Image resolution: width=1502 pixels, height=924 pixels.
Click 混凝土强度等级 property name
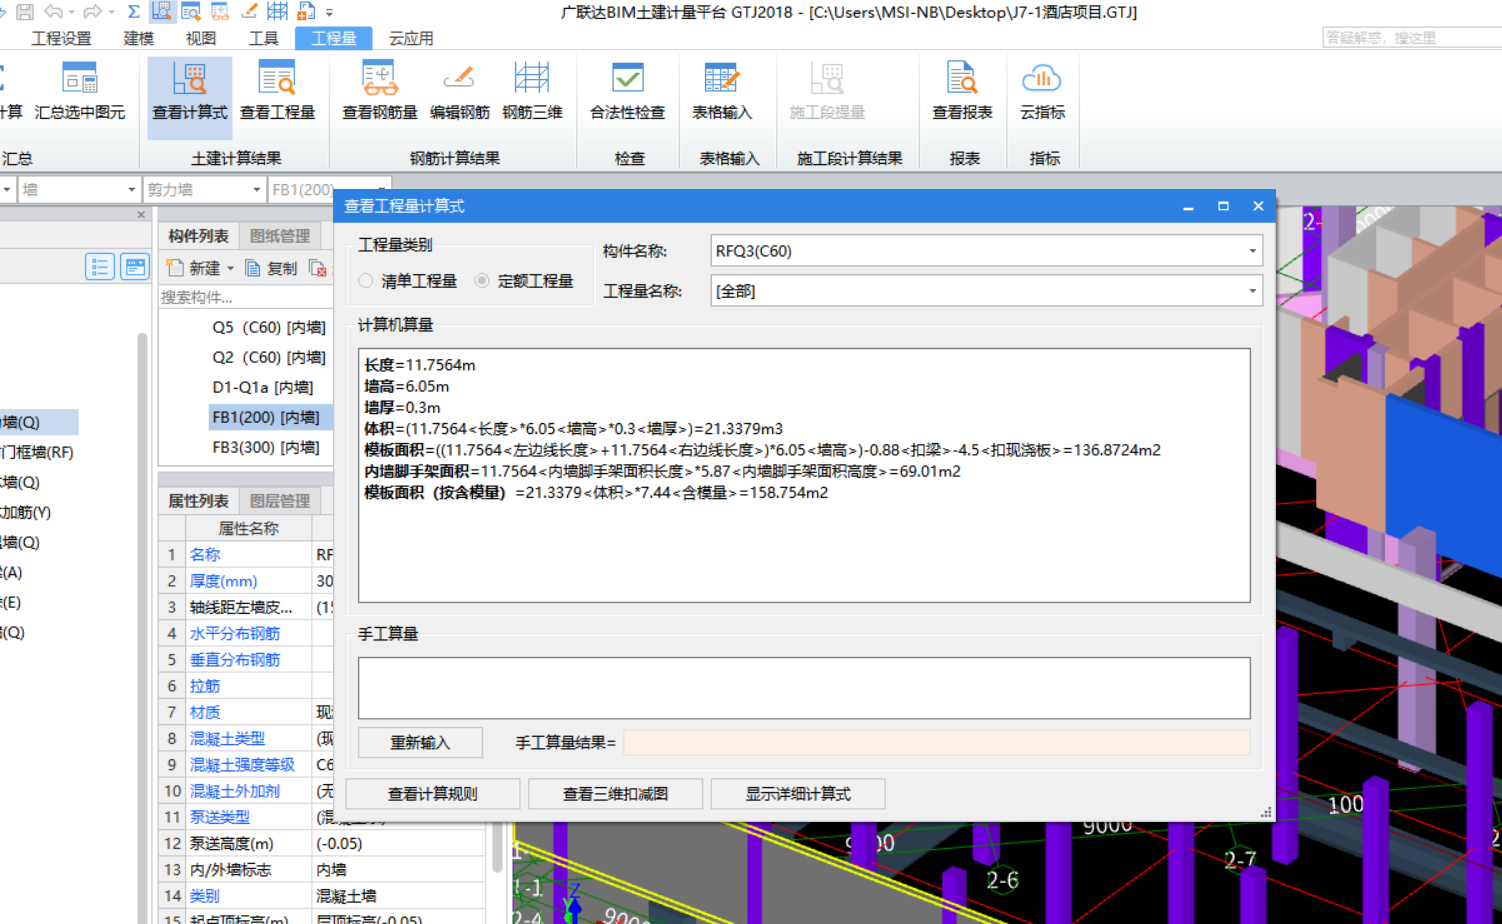point(243,764)
